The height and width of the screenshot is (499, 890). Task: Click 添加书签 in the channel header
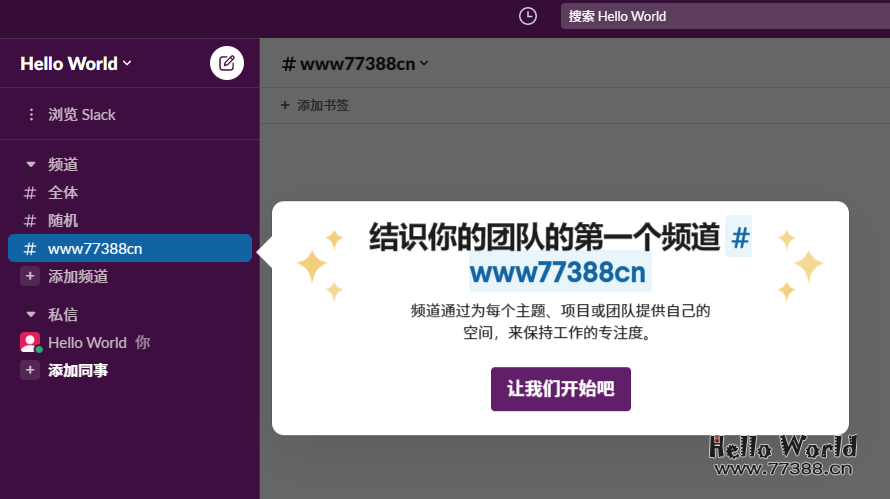pyautogui.click(x=323, y=105)
